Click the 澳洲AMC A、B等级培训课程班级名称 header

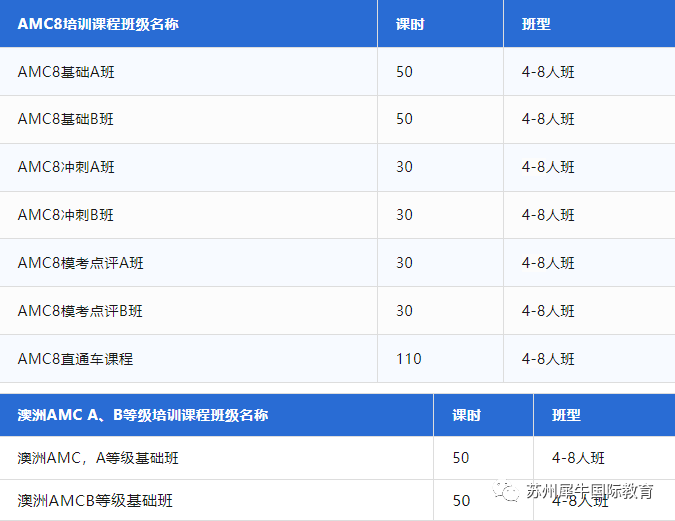pos(142,415)
